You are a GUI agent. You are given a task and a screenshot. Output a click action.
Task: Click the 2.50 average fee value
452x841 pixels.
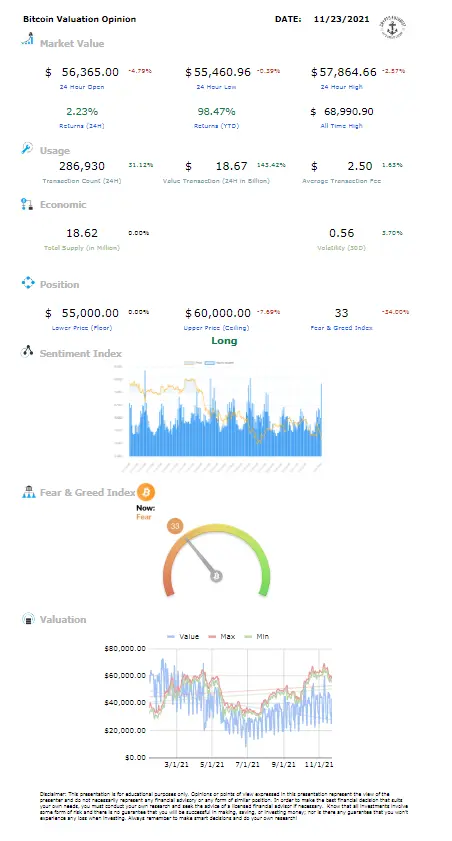360,166
